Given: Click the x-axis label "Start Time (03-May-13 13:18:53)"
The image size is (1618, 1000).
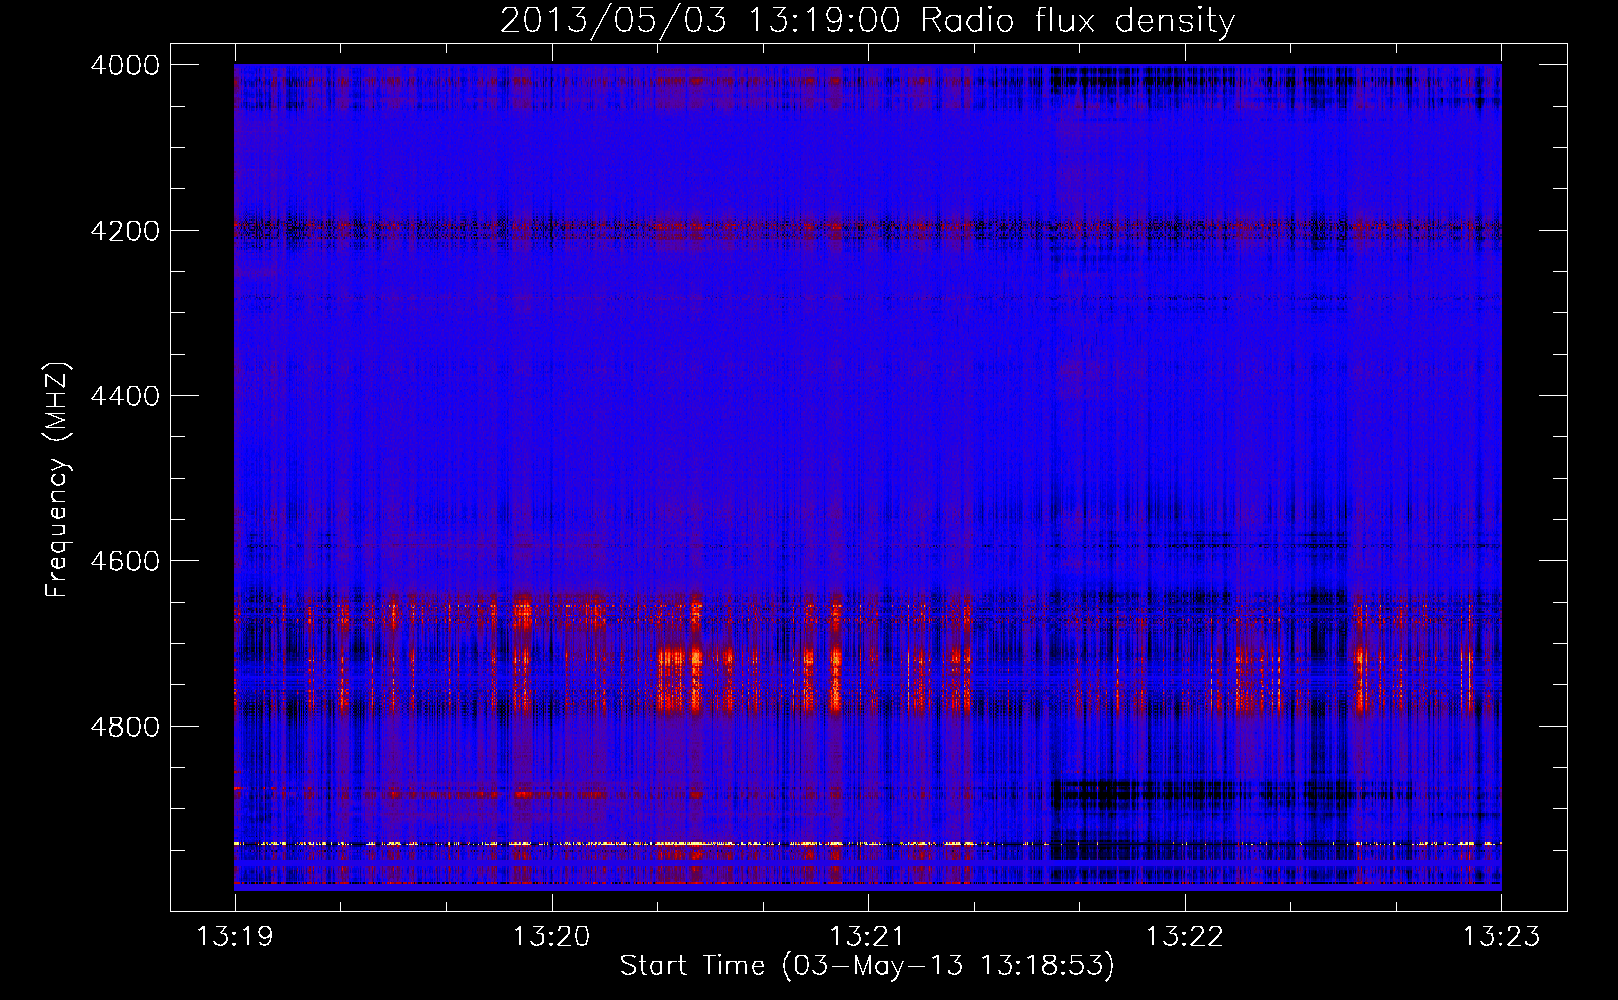Looking at the screenshot, I should (x=867, y=966).
